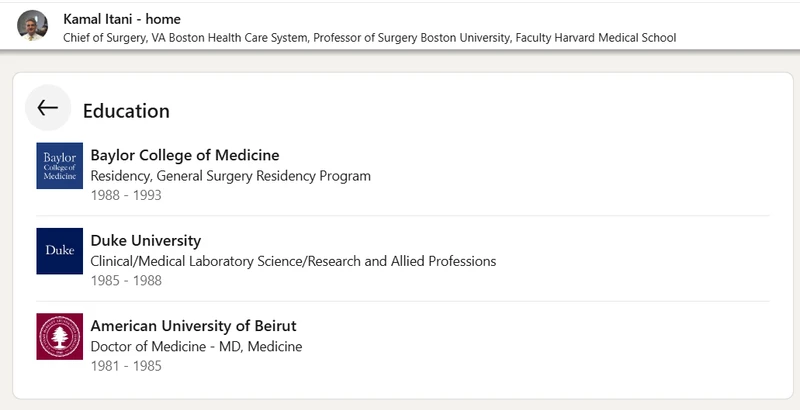Viewport: 800px width, 410px height.
Task: Select the 1981 - 1985 date range
Action: tap(125, 366)
